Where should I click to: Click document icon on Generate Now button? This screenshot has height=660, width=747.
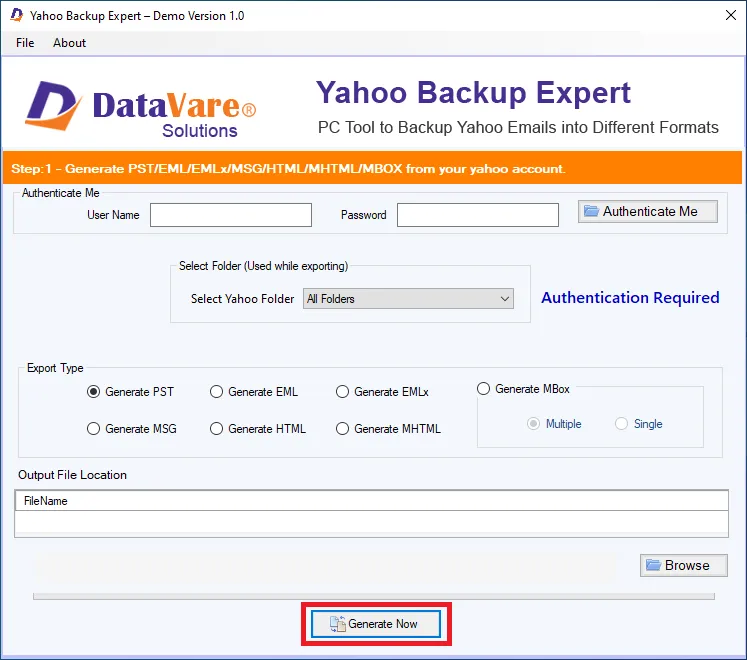(338, 624)
